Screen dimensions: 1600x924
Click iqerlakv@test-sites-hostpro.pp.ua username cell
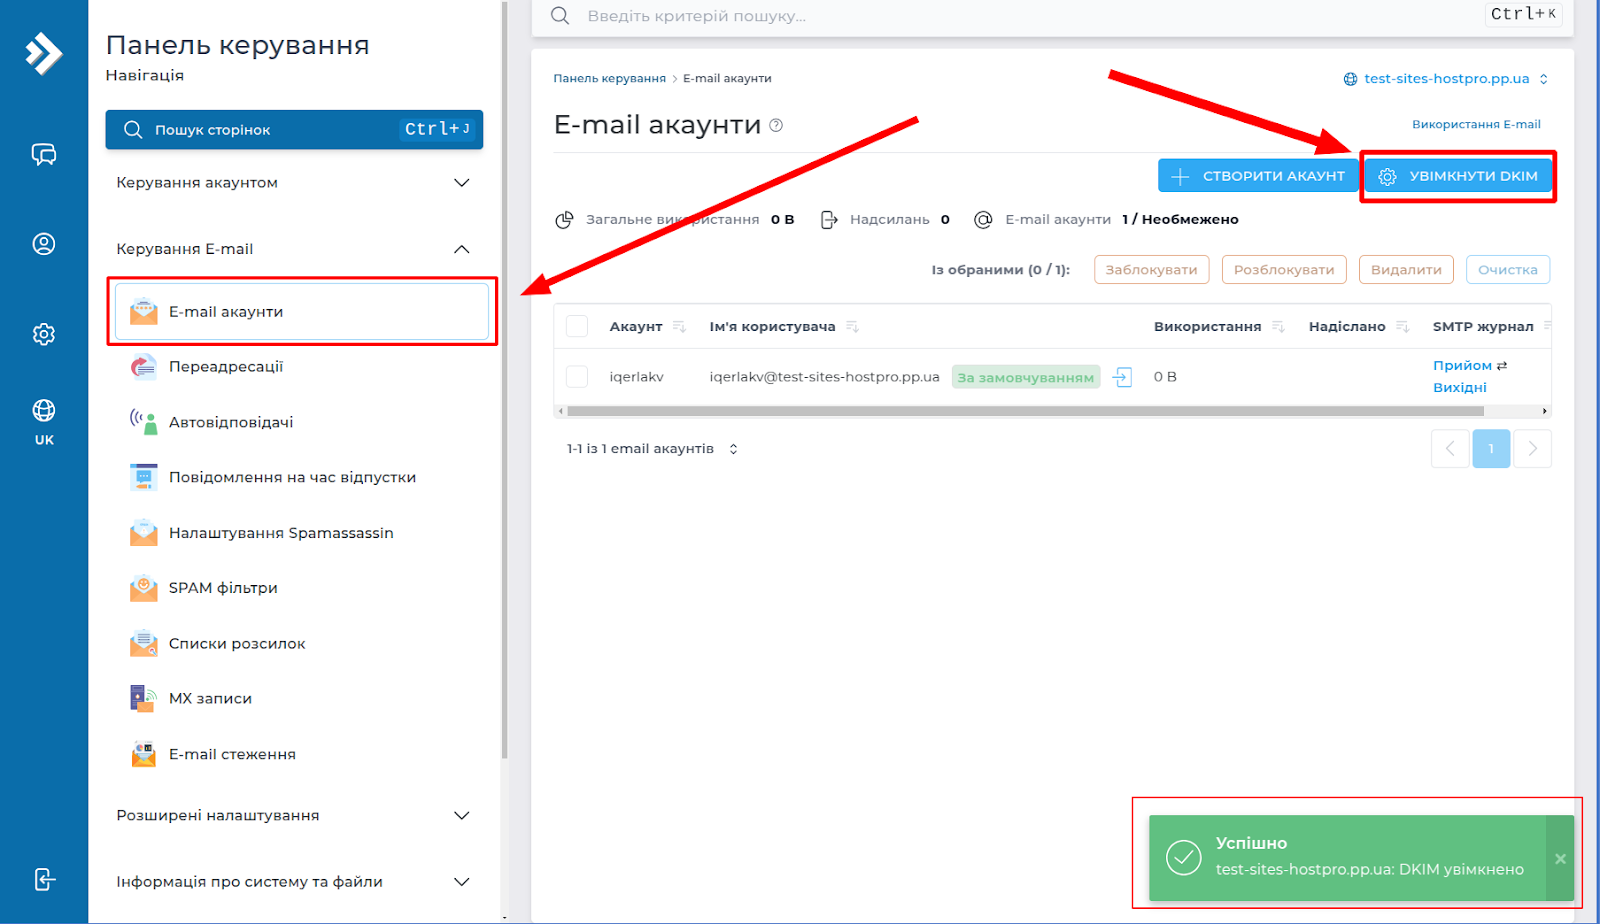[x=824, y=377]
